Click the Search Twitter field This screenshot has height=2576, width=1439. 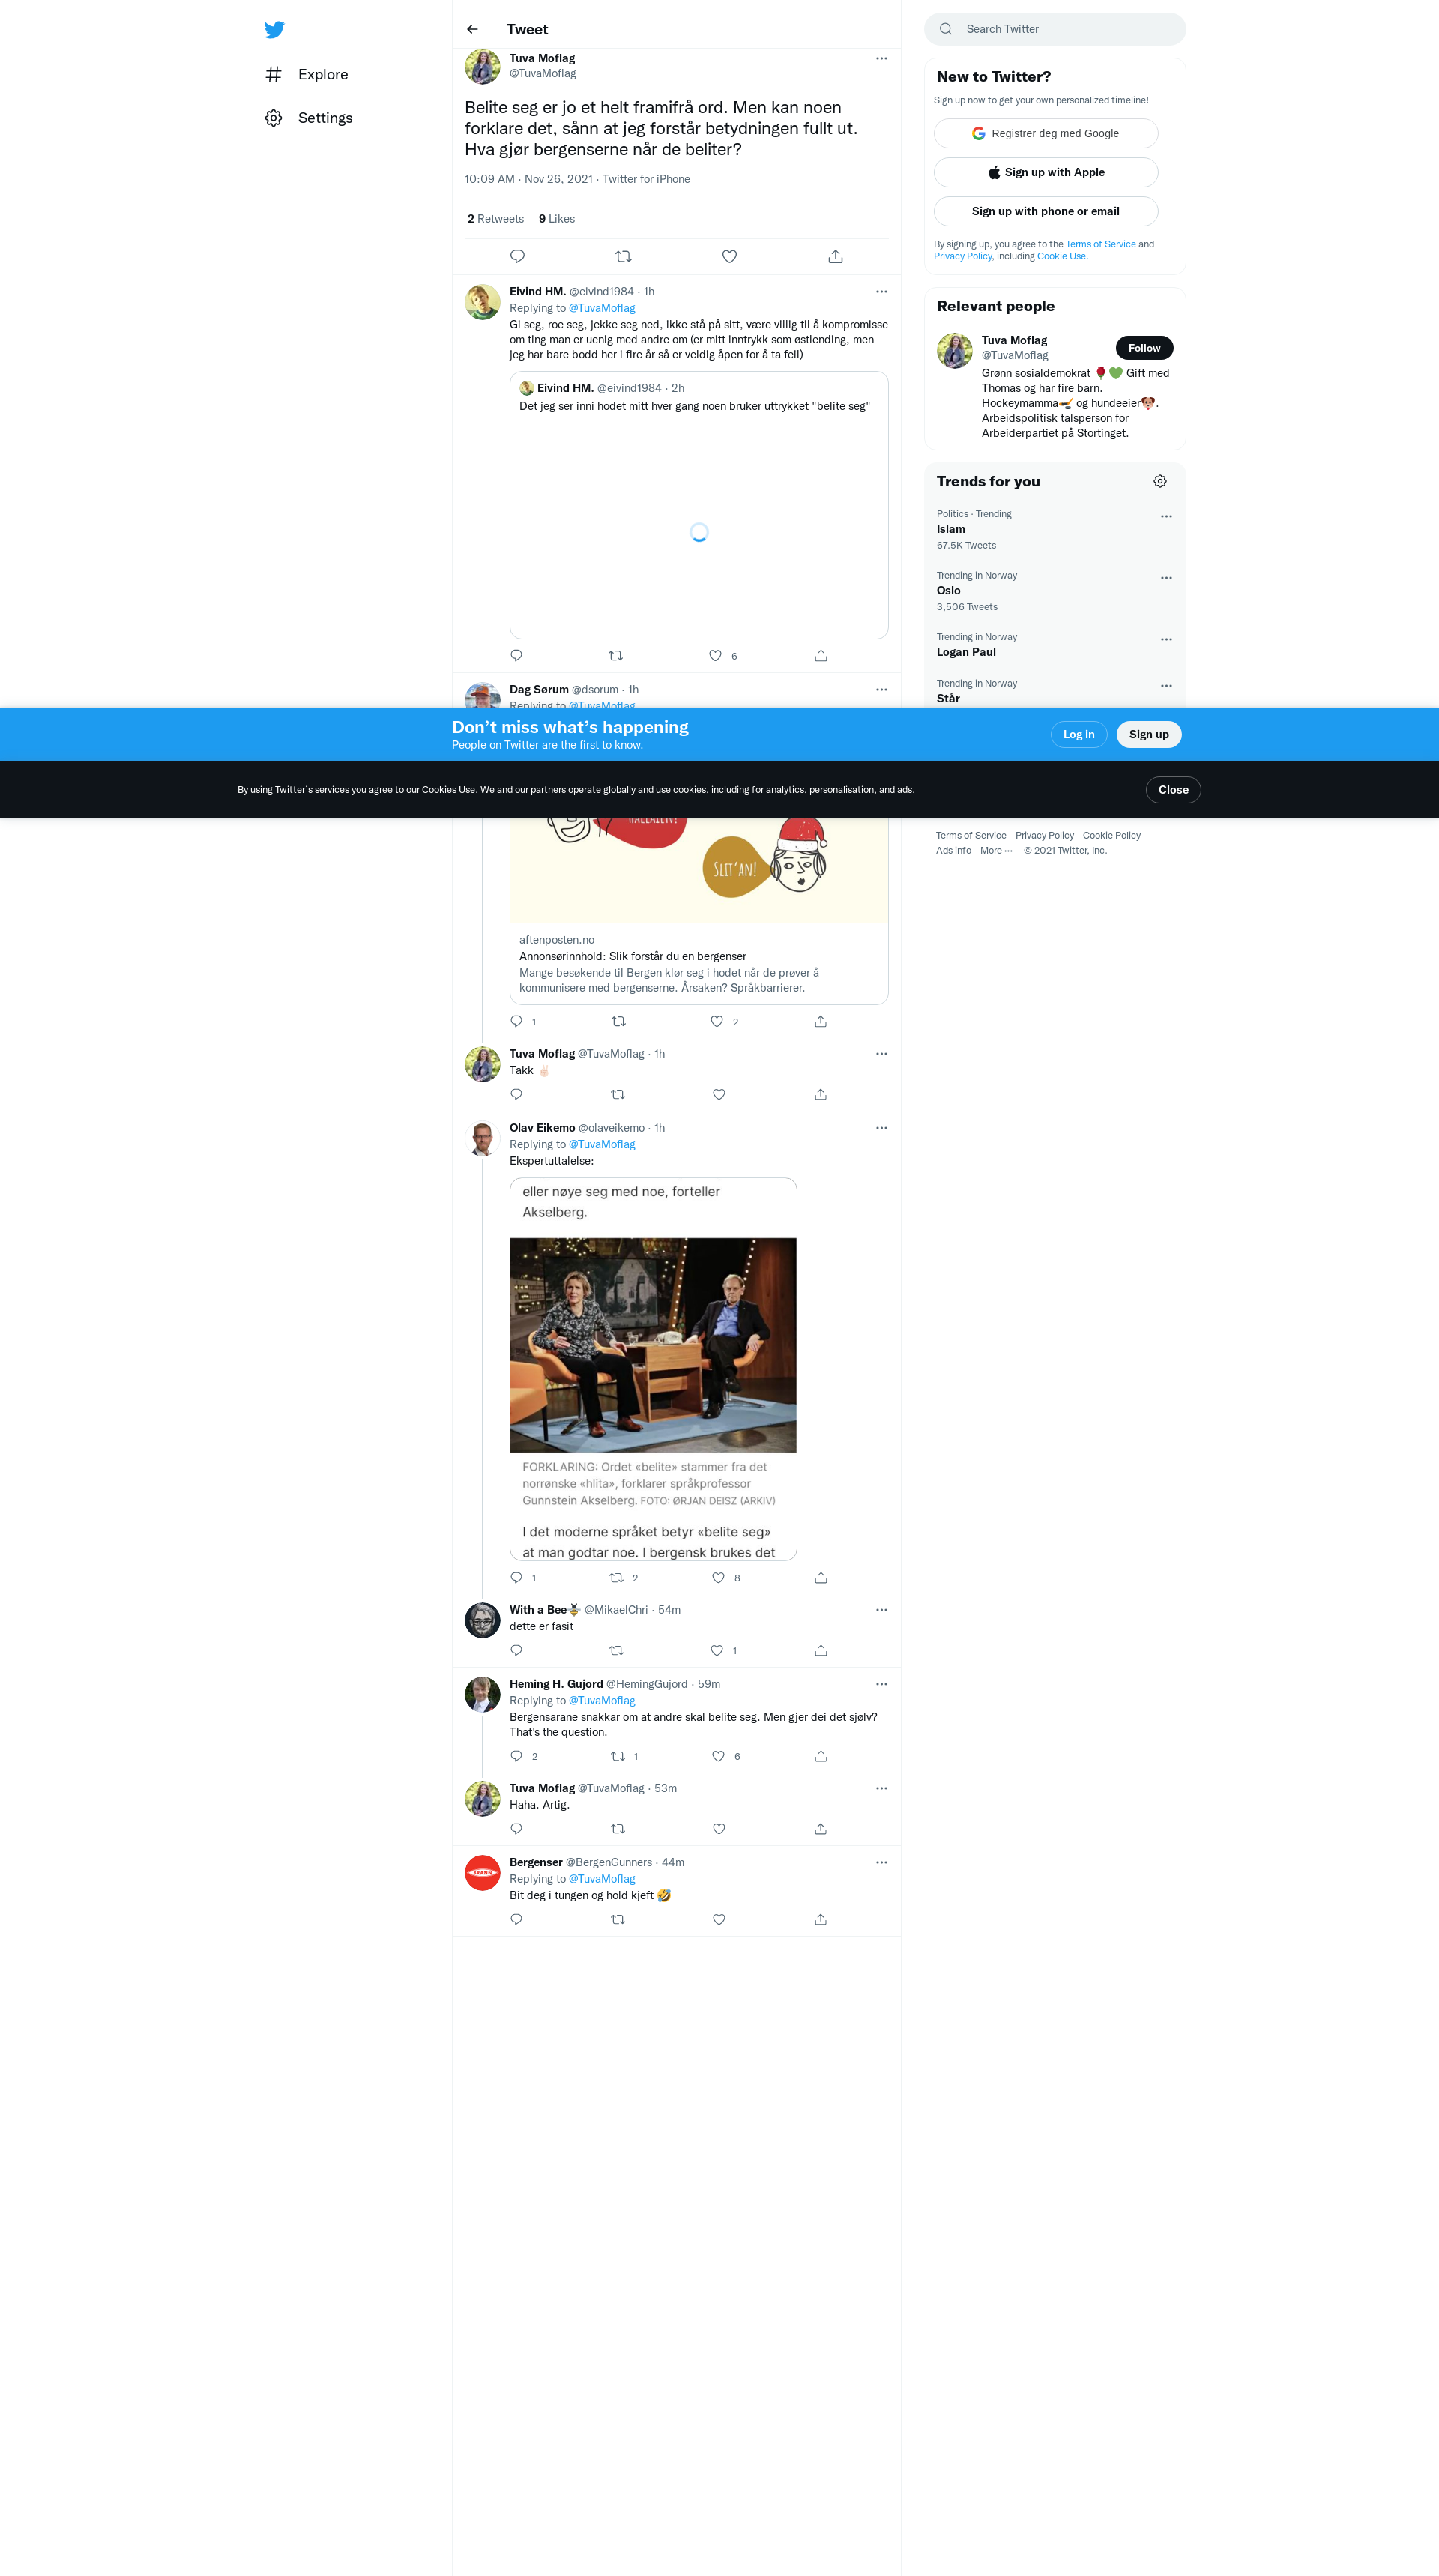point(1055,29)
